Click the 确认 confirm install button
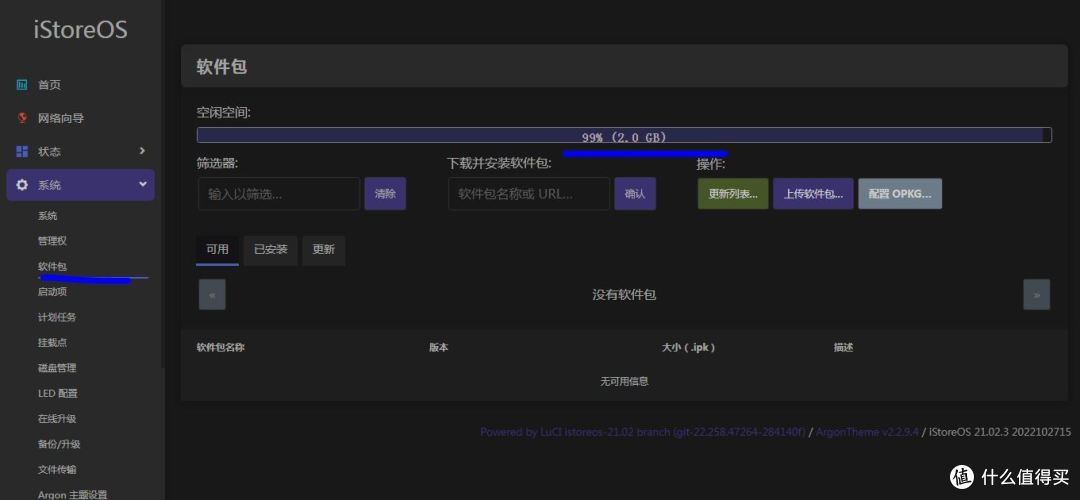This screenshot has height=500, width=1080. click(635, 194)
